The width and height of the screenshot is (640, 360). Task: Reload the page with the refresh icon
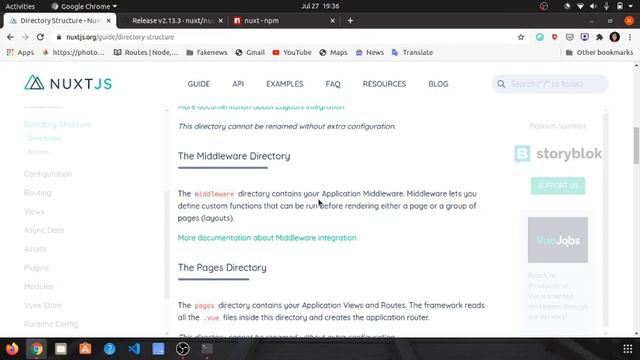click(x=40, y=37)
